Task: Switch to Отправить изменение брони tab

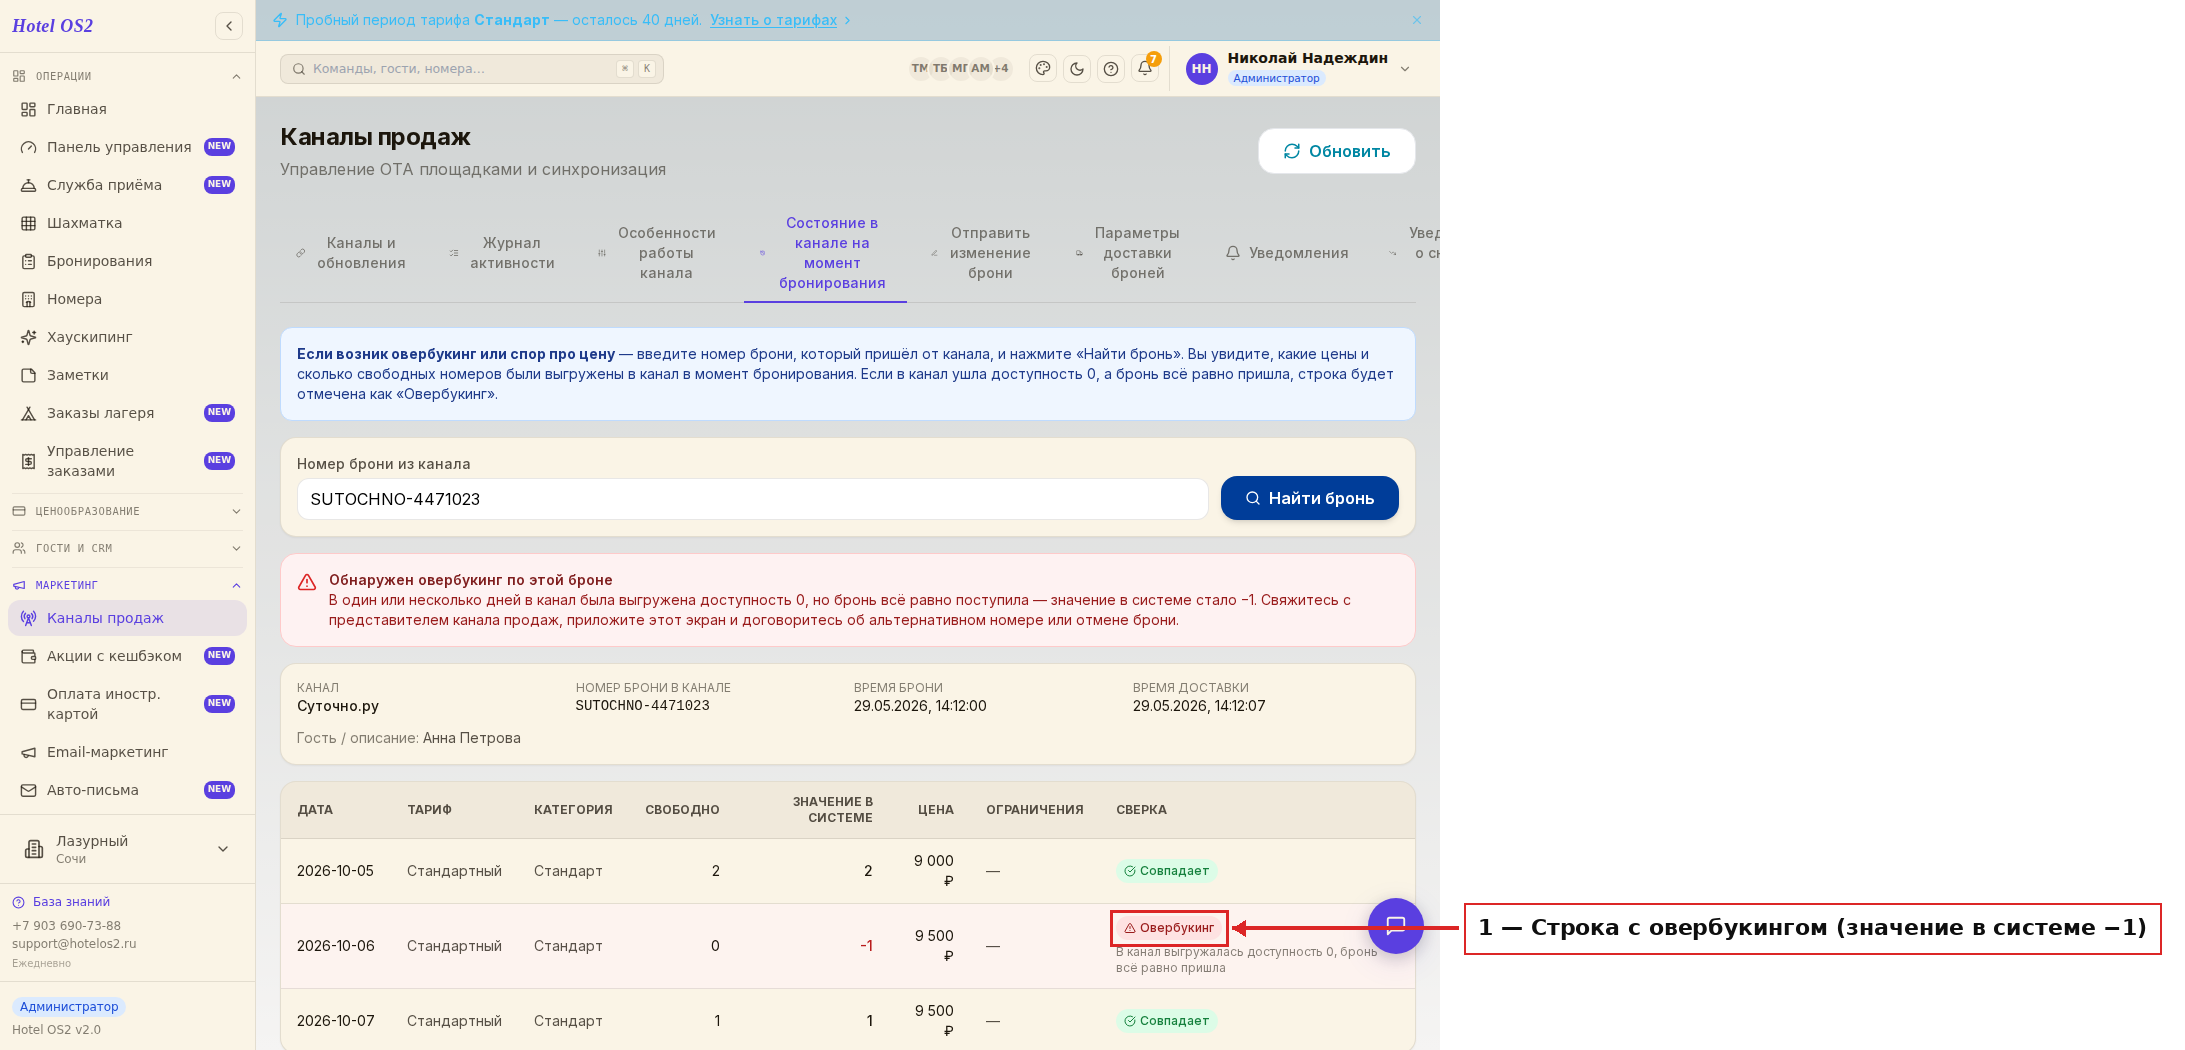Action: pyautogui.click(x=982, y=253)
